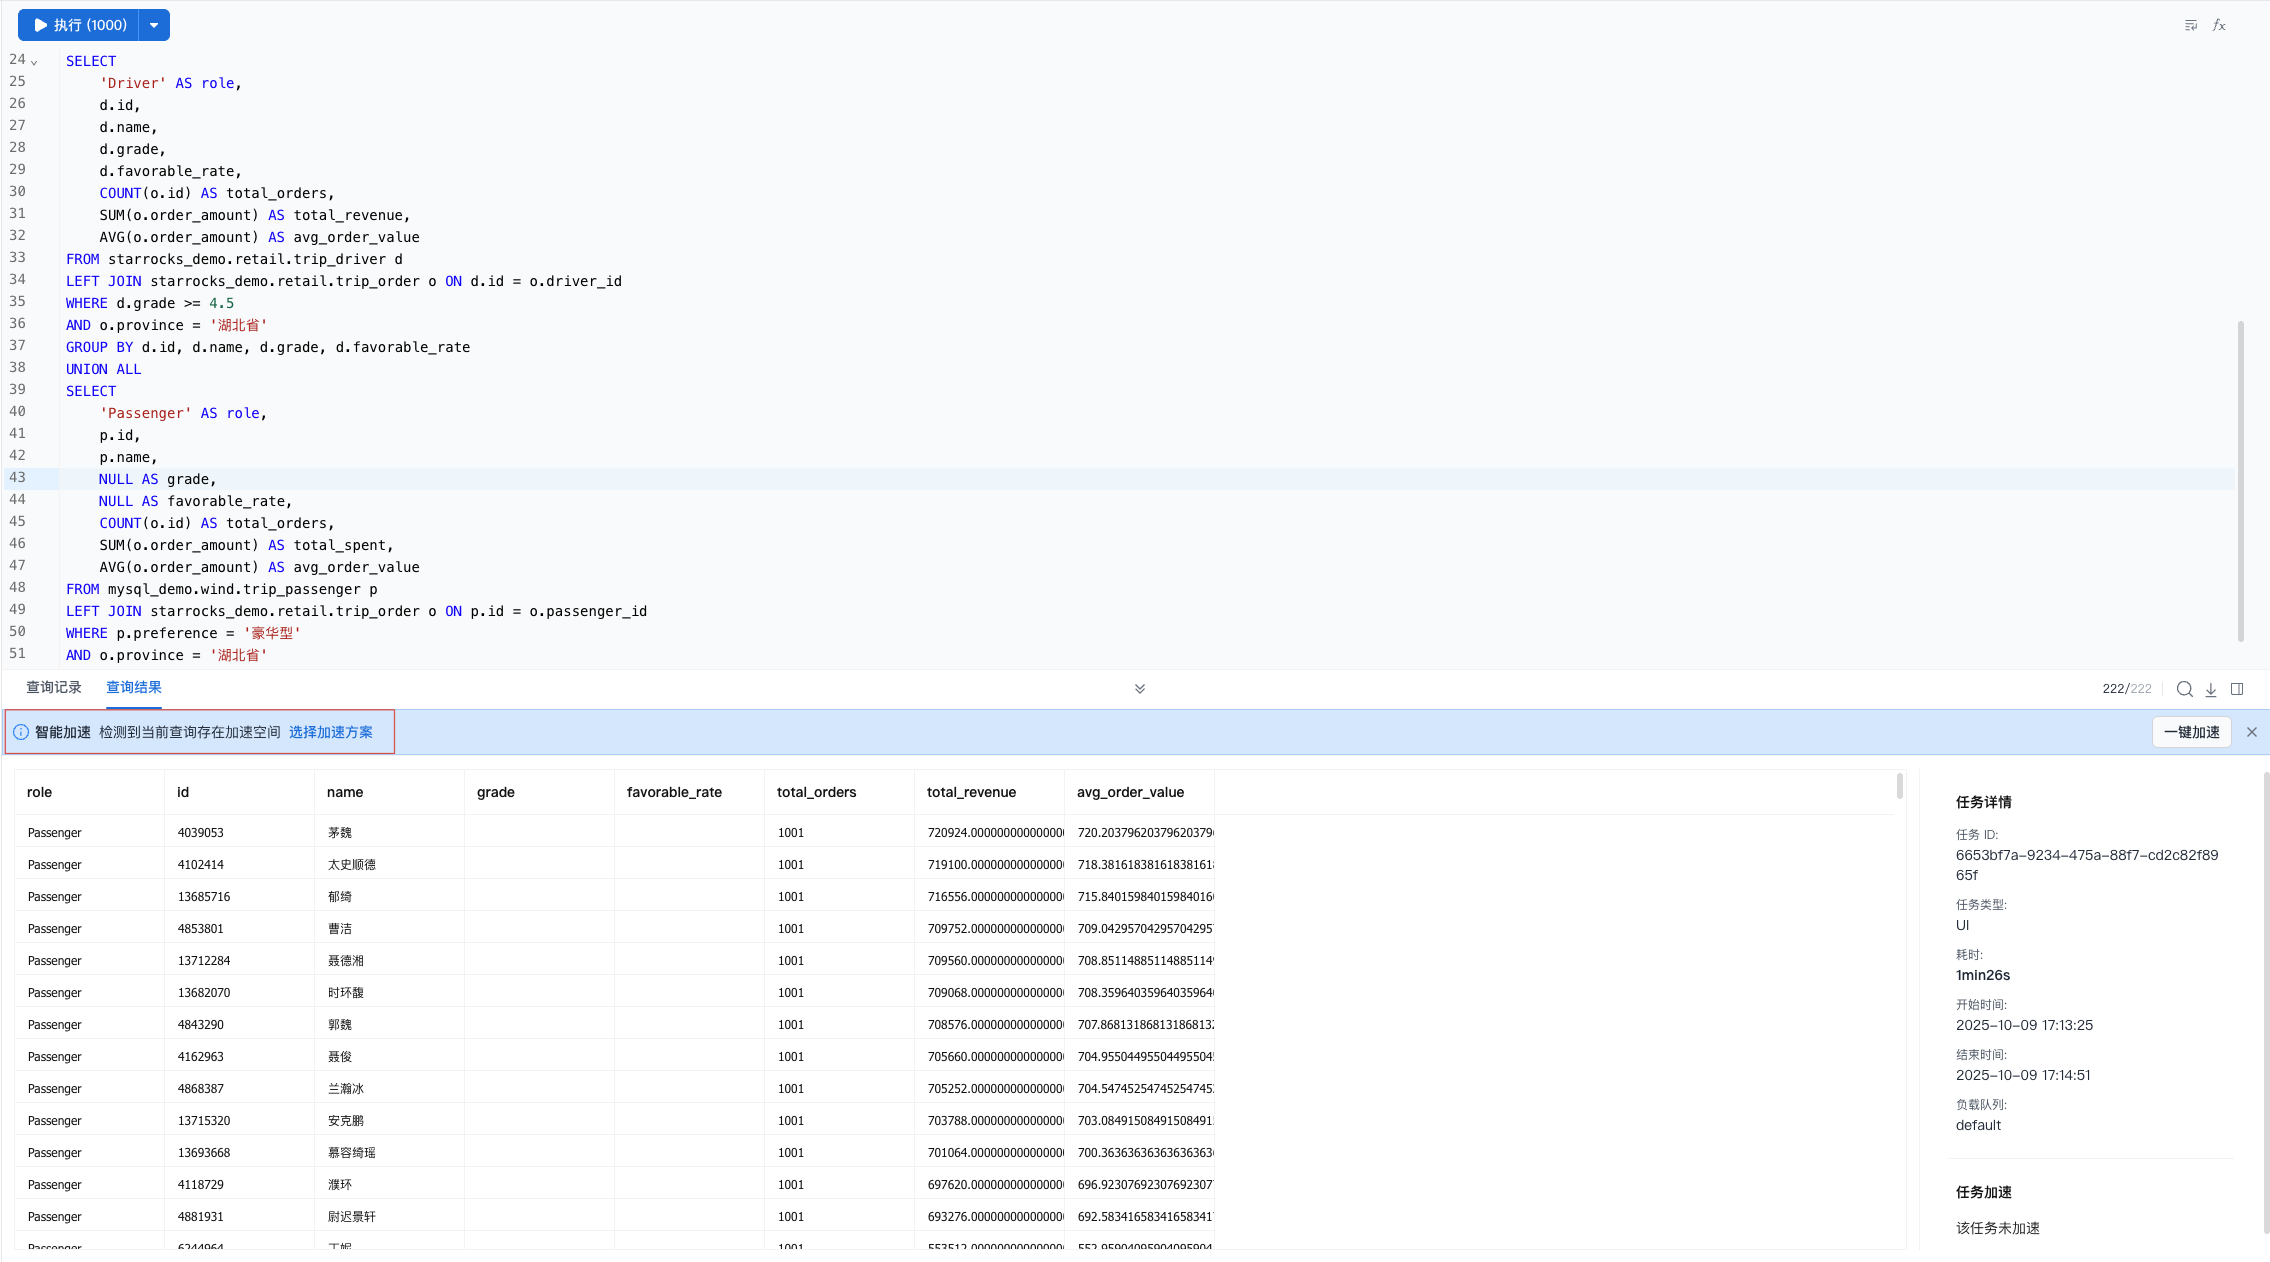Image resolution: width=2270 pixels, height=1262 pixels.
Task: Click the info icon beside 智能加速
Action: pyautogui.click(x=21, y=732)
